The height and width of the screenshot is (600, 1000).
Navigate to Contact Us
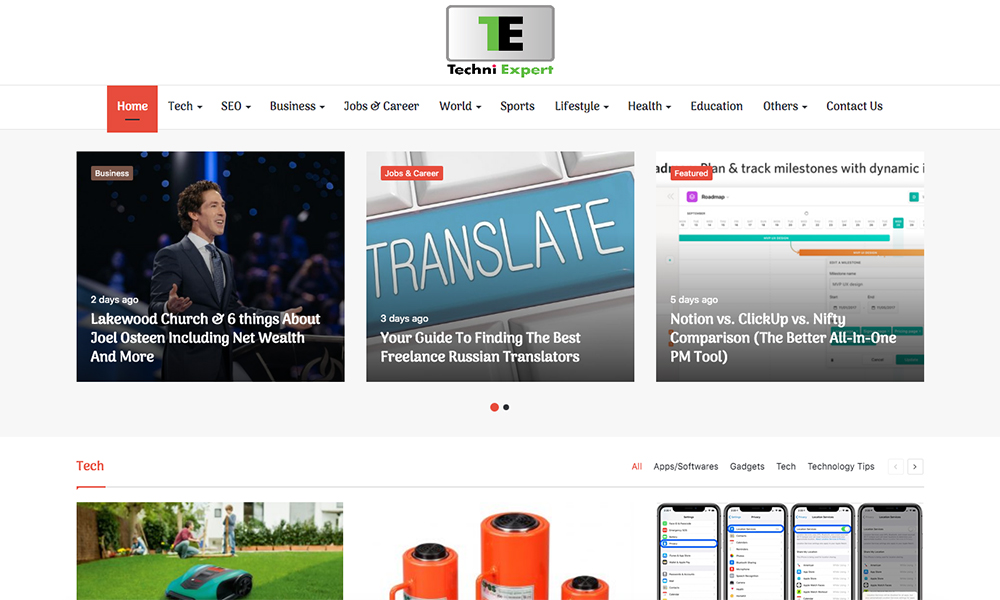pos(854,106)
